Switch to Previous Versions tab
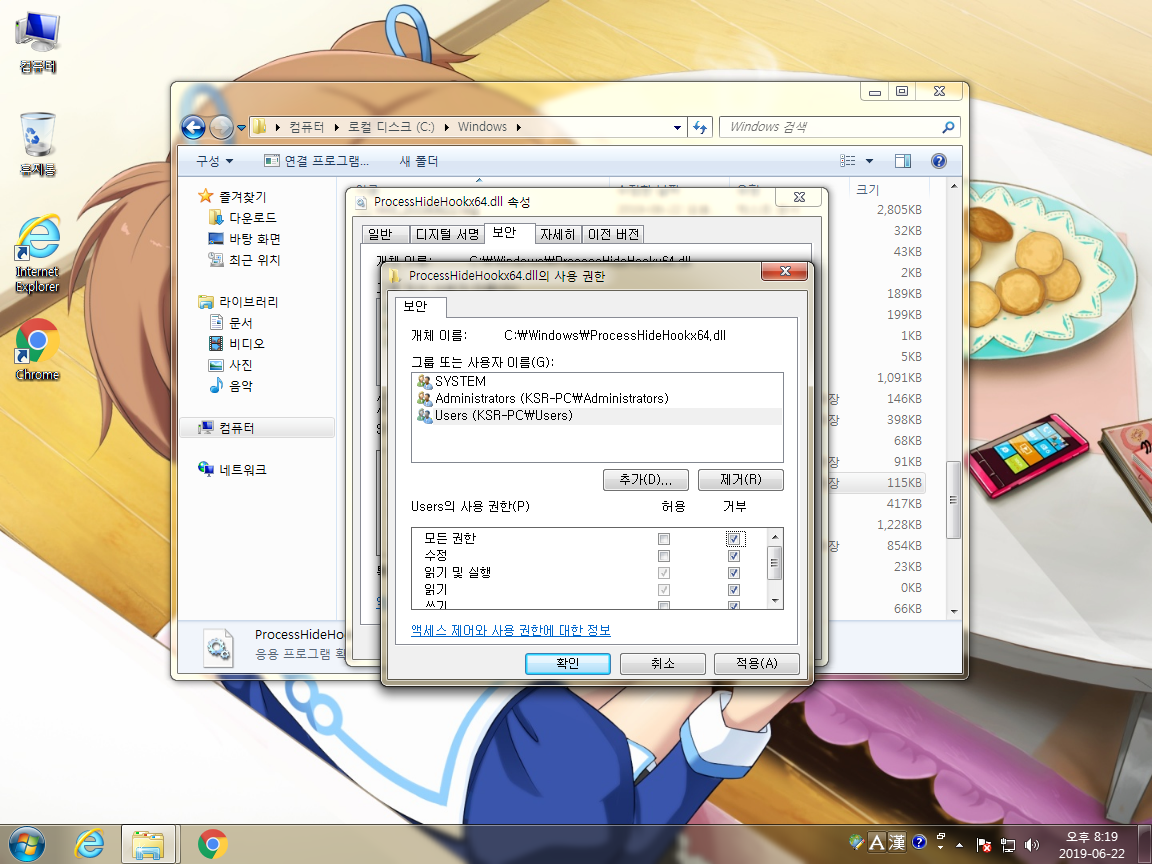 click(x=613, y=234)
